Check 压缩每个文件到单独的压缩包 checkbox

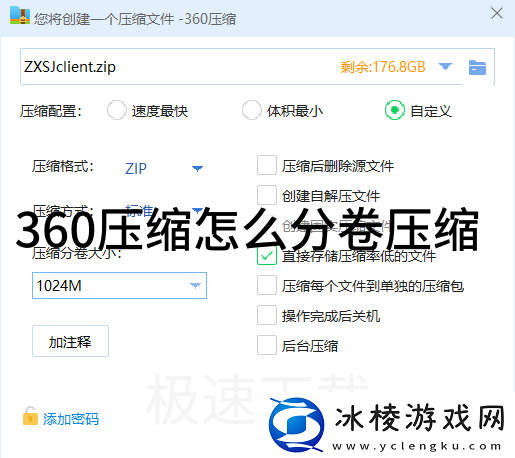(x=267, y=285)
